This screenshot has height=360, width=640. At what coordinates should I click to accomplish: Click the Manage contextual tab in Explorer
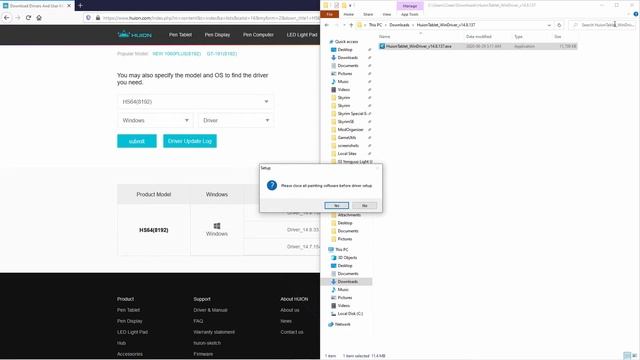click(x=410, y=6)
